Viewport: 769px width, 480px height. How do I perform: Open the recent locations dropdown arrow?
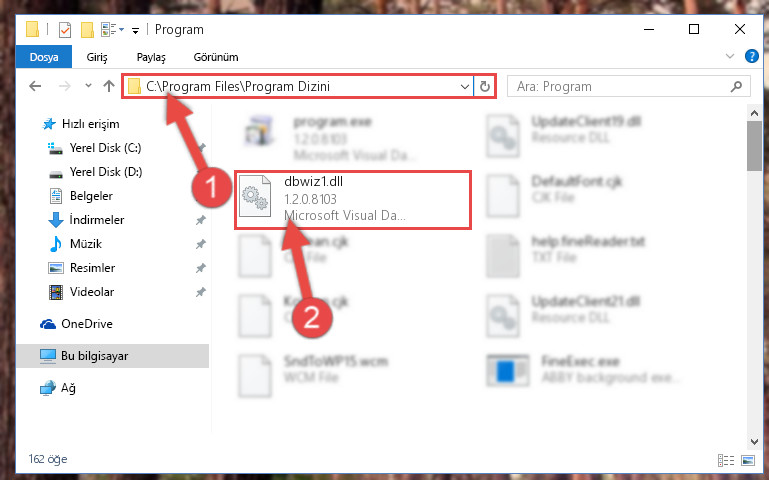(88, 86)
